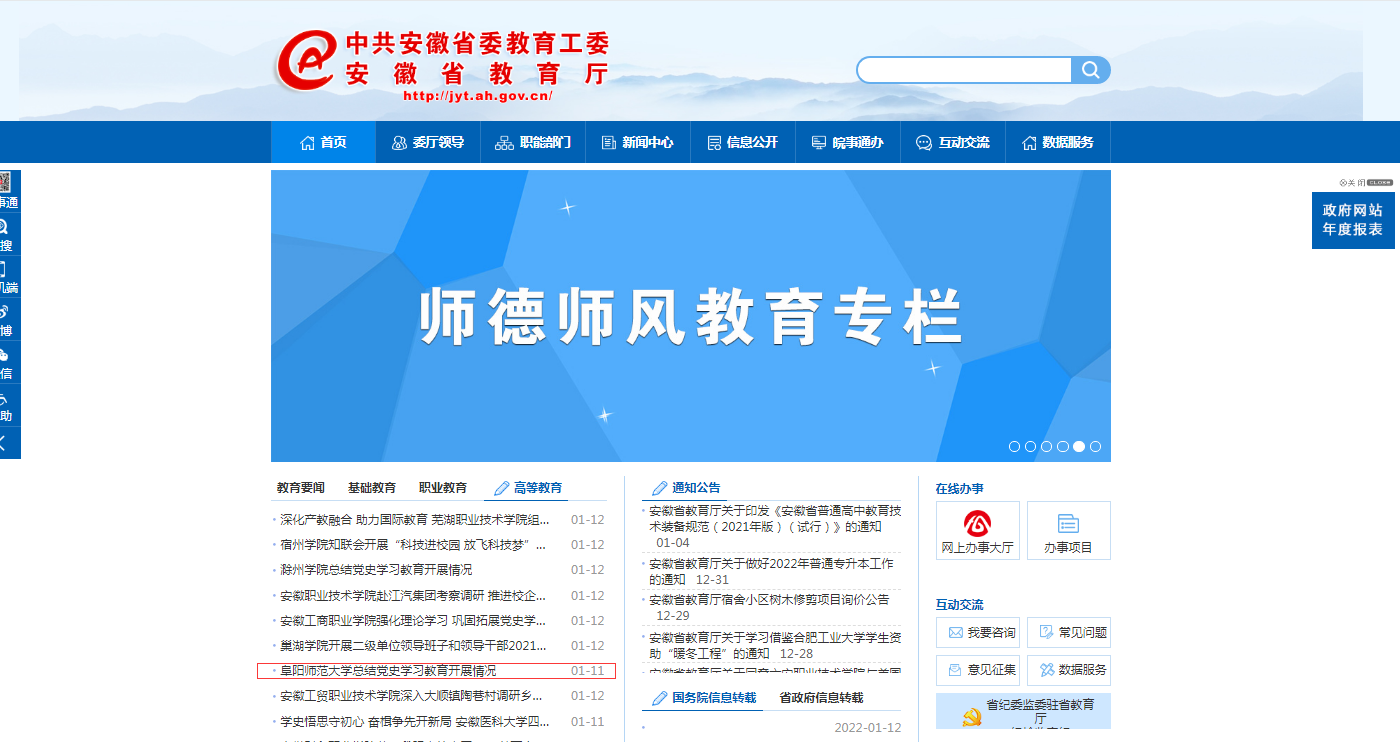Select the last carousel indicator dot
Viewport: 1400px width, 742px height.
coord(1096,447)
